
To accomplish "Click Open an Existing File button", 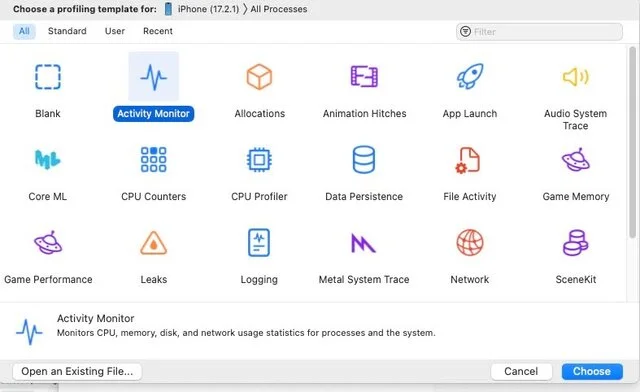I will click(x=77, y=371).
